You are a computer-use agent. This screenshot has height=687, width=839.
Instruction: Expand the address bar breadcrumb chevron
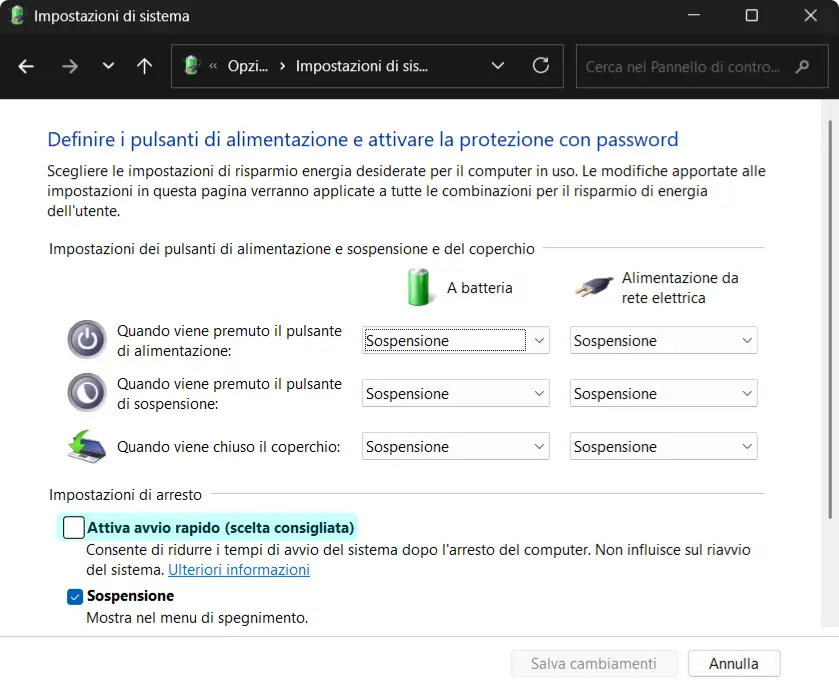(498, 66)
